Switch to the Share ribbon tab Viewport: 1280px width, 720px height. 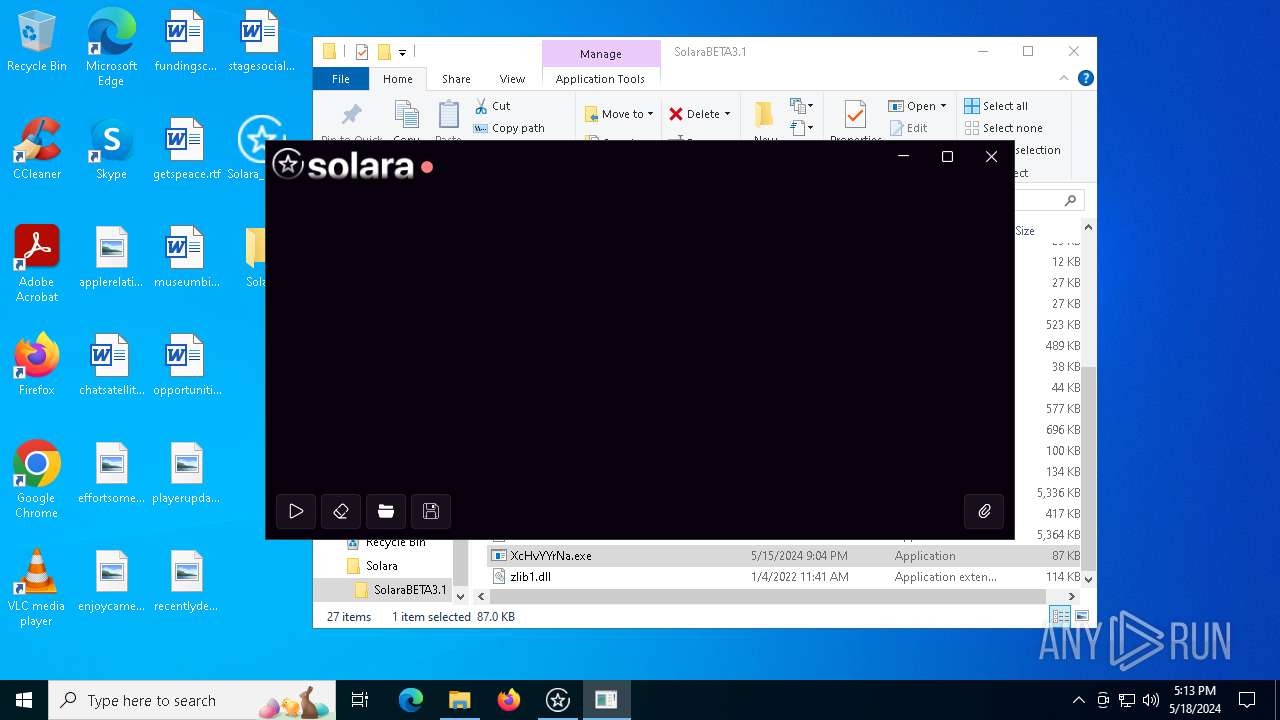[x=456, y=79]
